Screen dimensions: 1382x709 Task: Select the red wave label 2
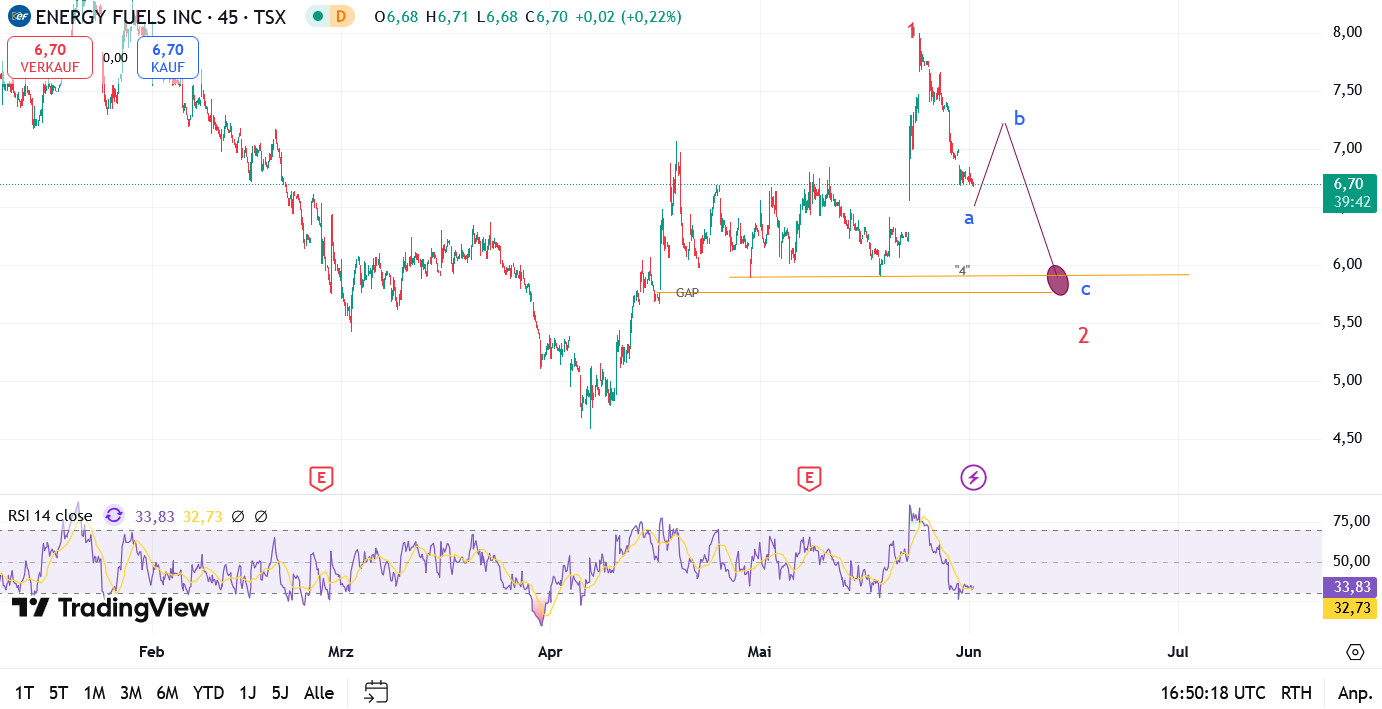point(1083,335)
